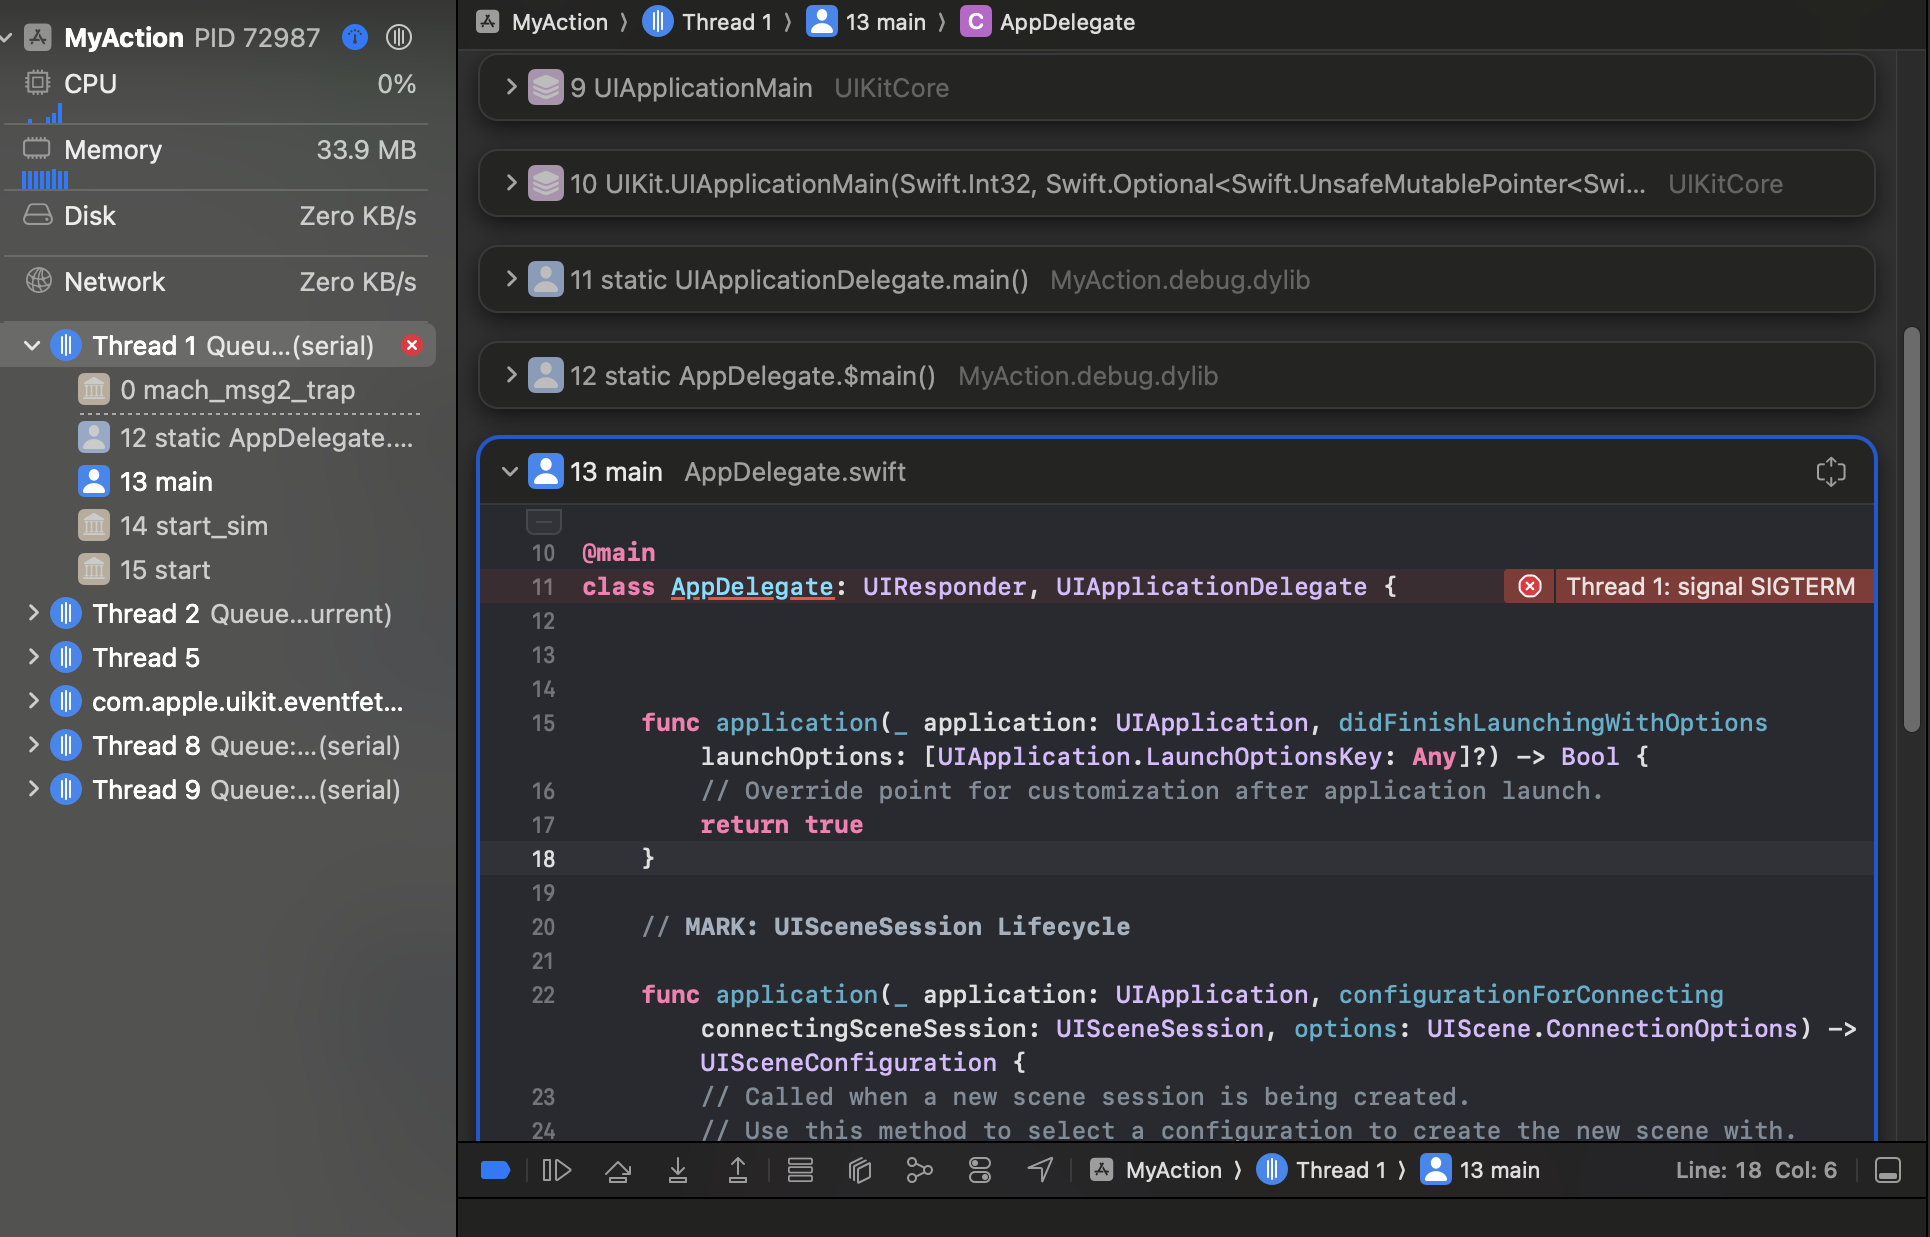The image size is (1930, 1237).
Task: Click the Step Into debug icon
Action: coord(678,1170)
